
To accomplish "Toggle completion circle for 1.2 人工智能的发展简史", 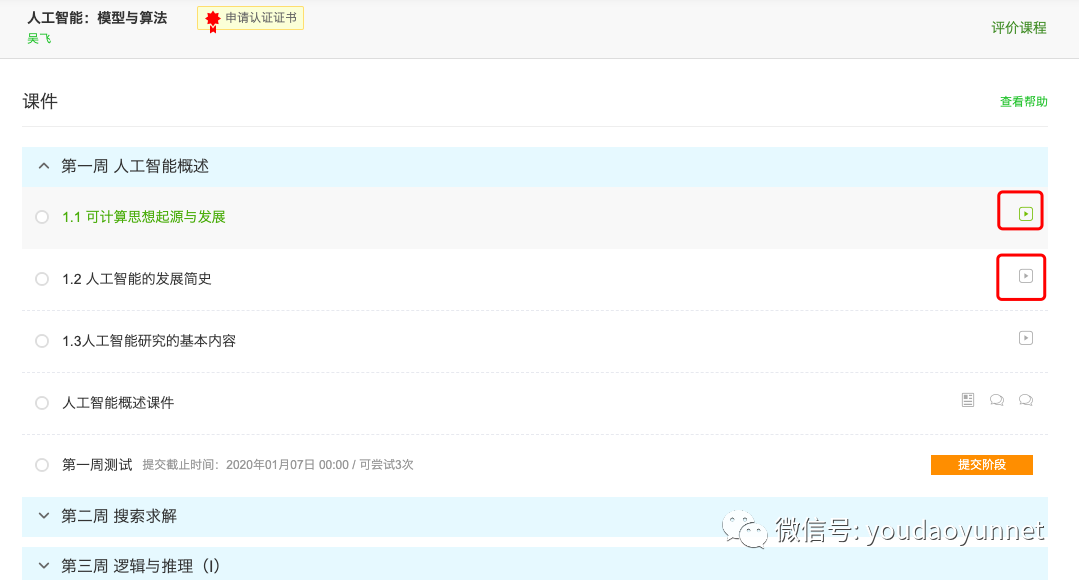I will pyautogui.click(x=42, y=279).
